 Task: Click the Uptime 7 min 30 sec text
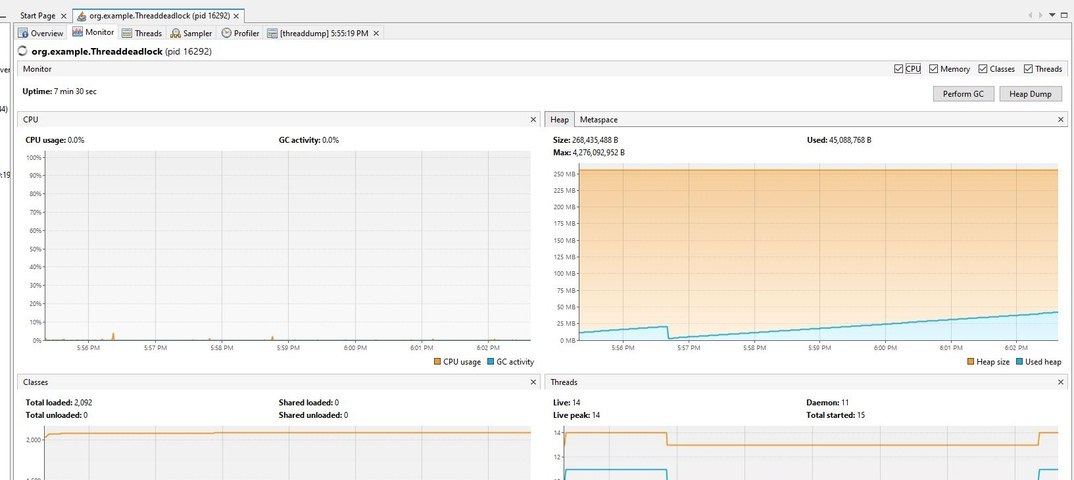click(59, 91)
